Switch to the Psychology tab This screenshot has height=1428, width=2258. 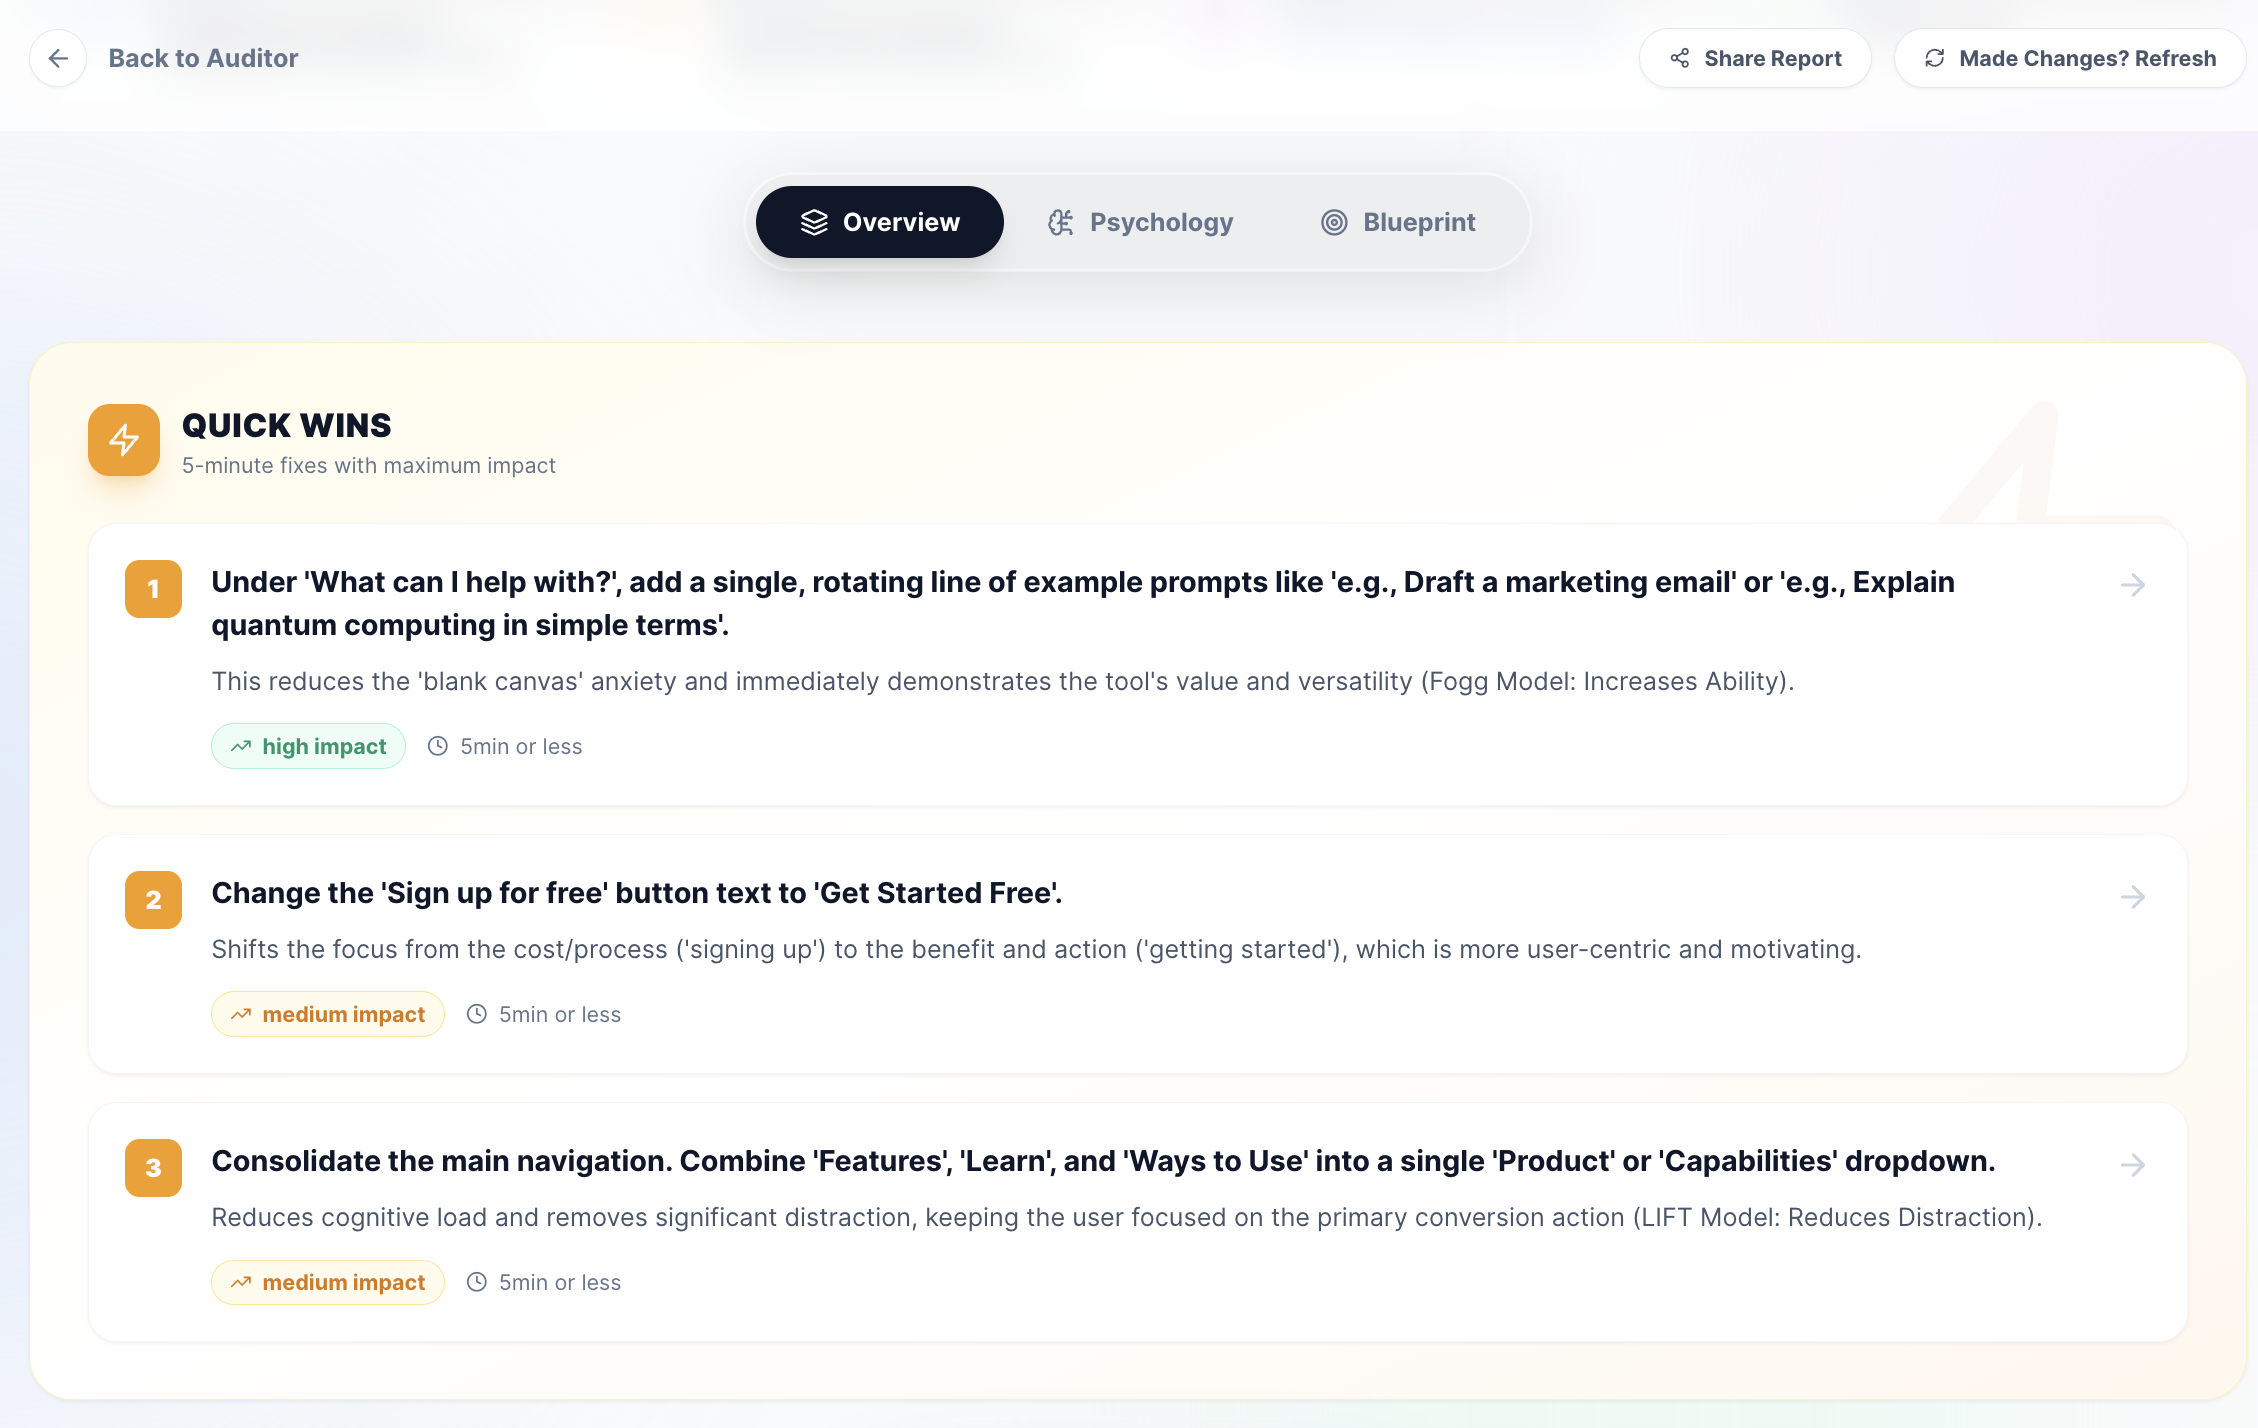click(x=1140, y=222)
